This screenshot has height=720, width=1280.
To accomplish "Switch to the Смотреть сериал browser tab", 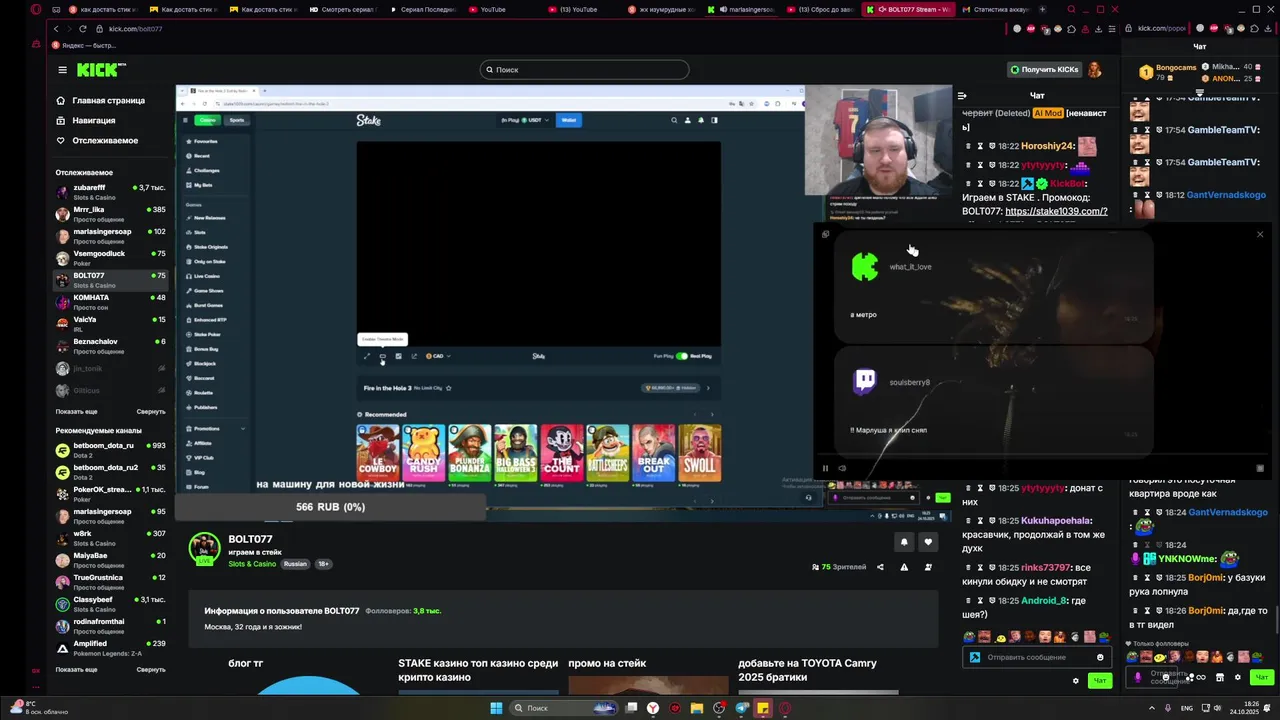I will pyautogui.click(x=343, y=9).
